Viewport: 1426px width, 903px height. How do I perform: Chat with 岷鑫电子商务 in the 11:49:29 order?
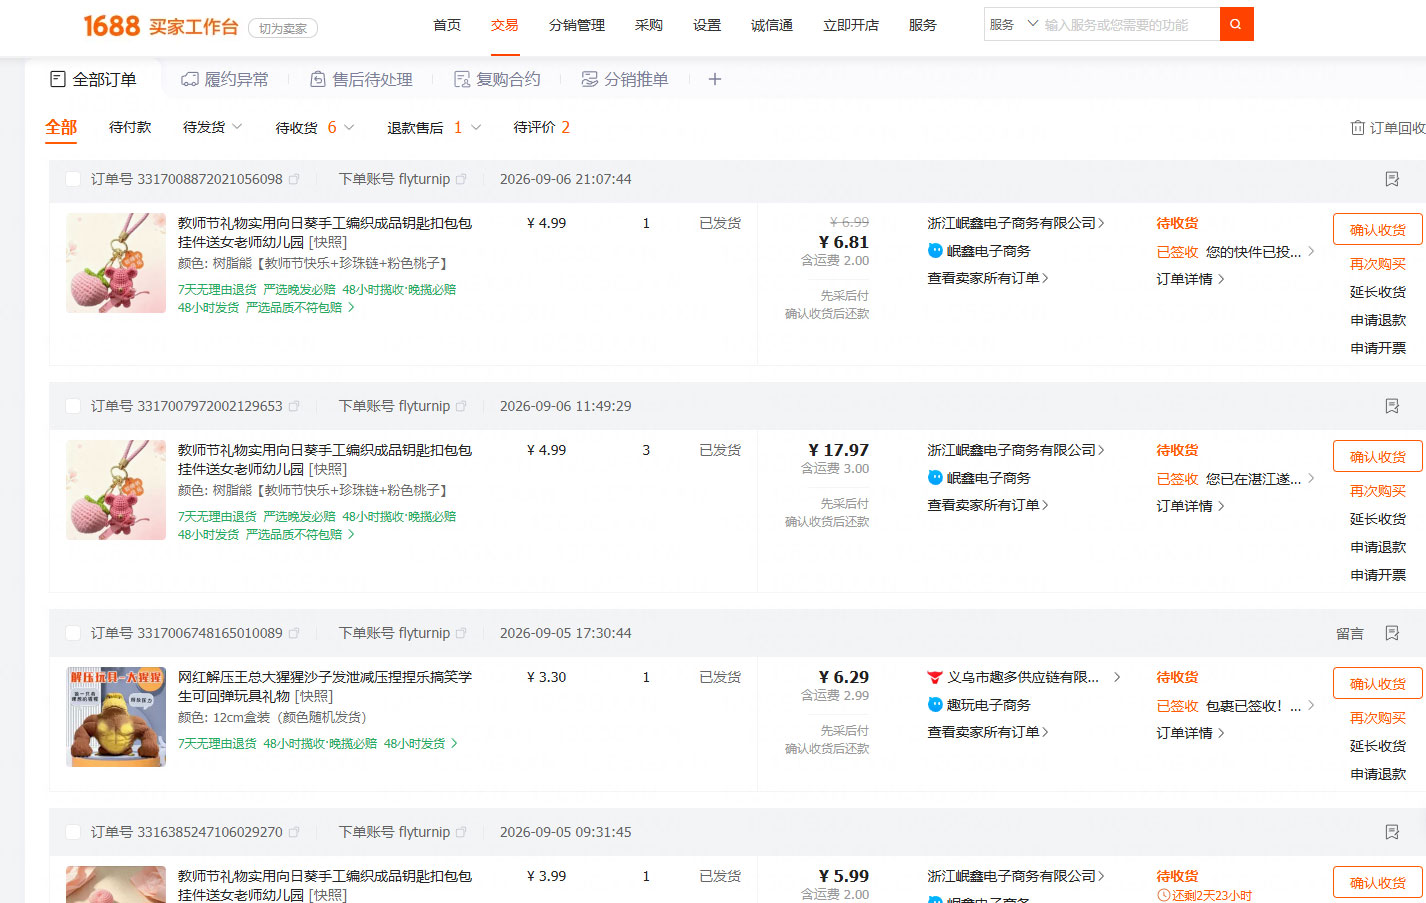979,478
